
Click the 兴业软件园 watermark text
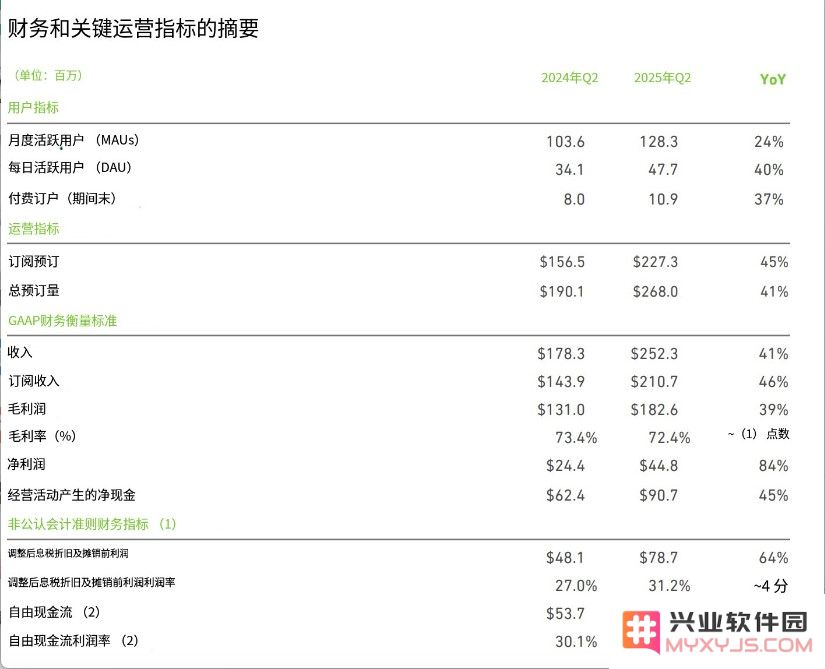[737, 621]
